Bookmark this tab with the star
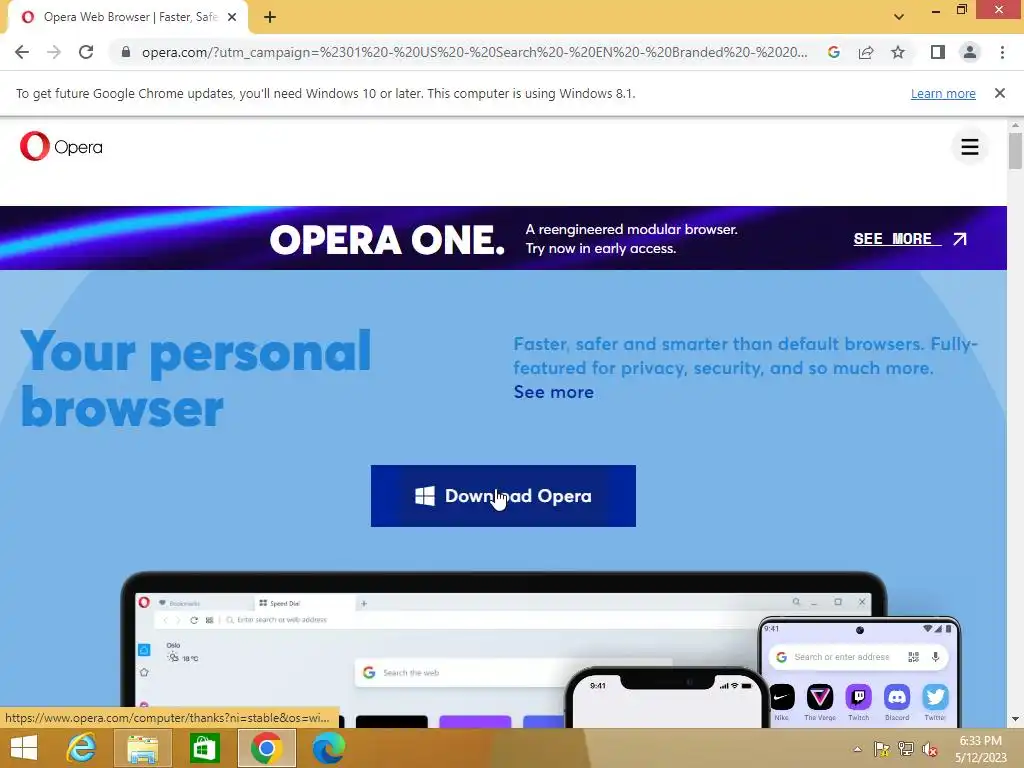Viewport: 1024px width, 768px height. pyautogui.click(x=898, y=52)
